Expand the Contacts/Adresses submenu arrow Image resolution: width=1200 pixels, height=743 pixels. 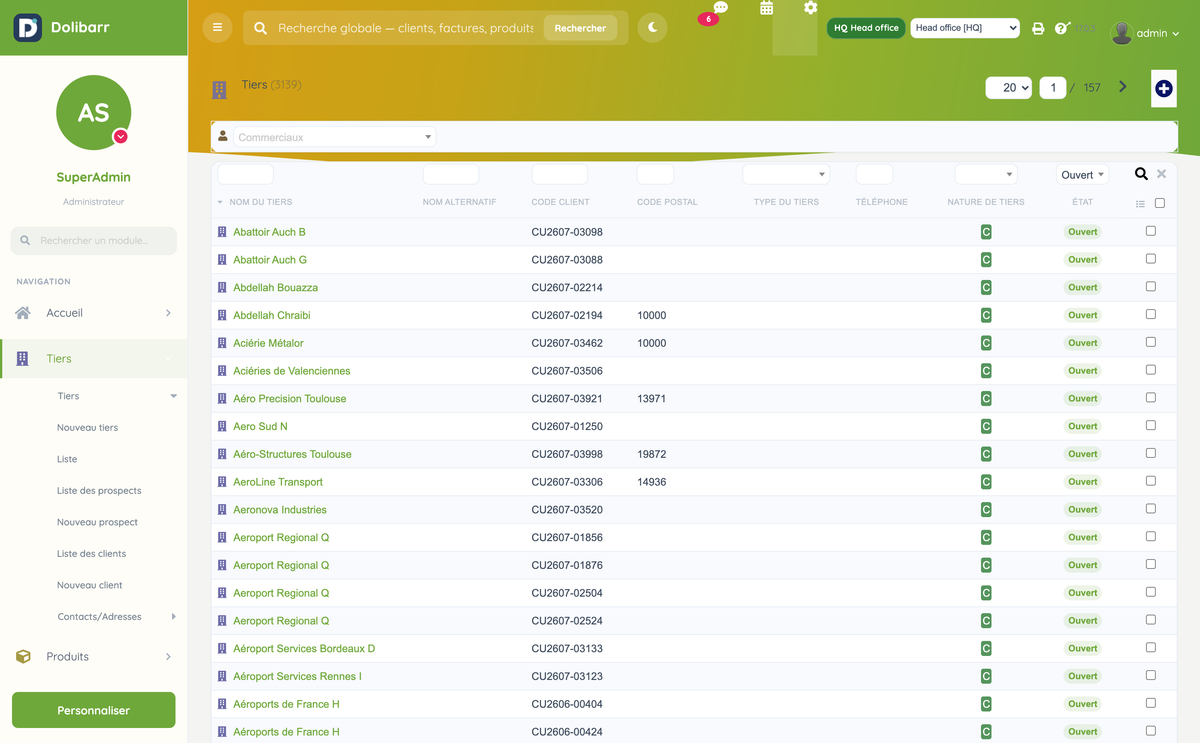tap(174, 617)
